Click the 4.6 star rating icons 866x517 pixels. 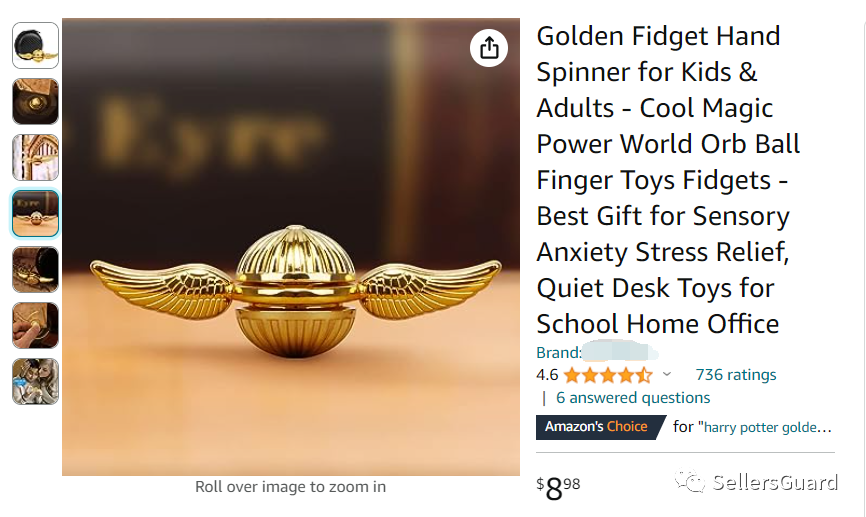pyautogui.click(x=608, y=376)
